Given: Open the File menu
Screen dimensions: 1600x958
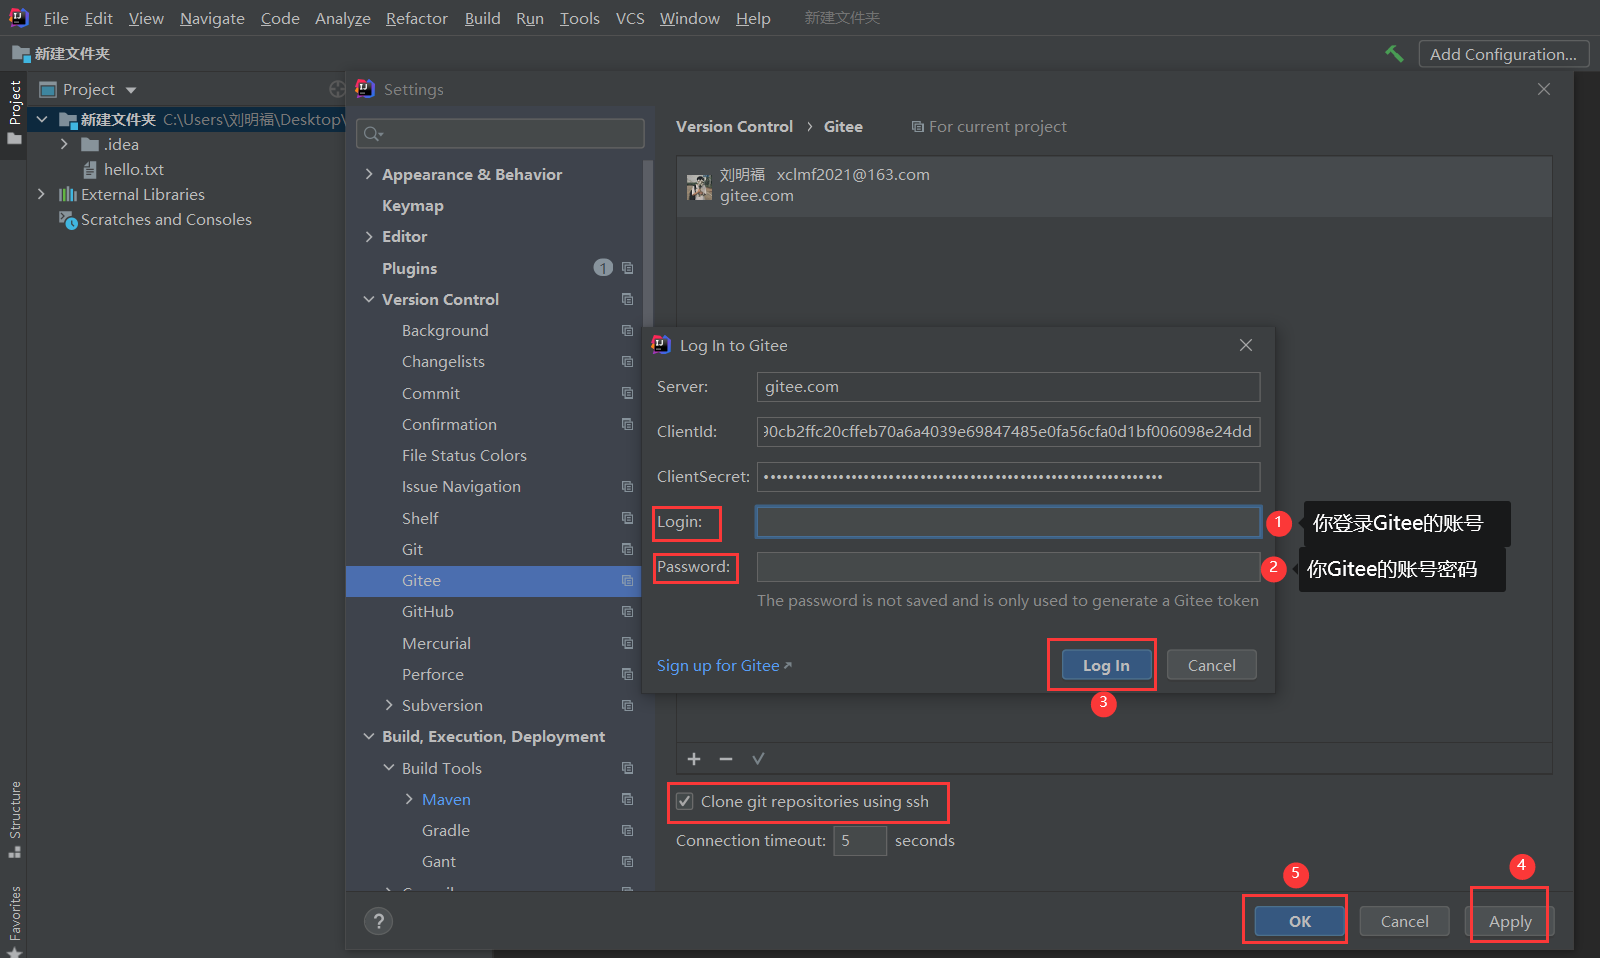Looking at the screenshot, I should [56, 18].
